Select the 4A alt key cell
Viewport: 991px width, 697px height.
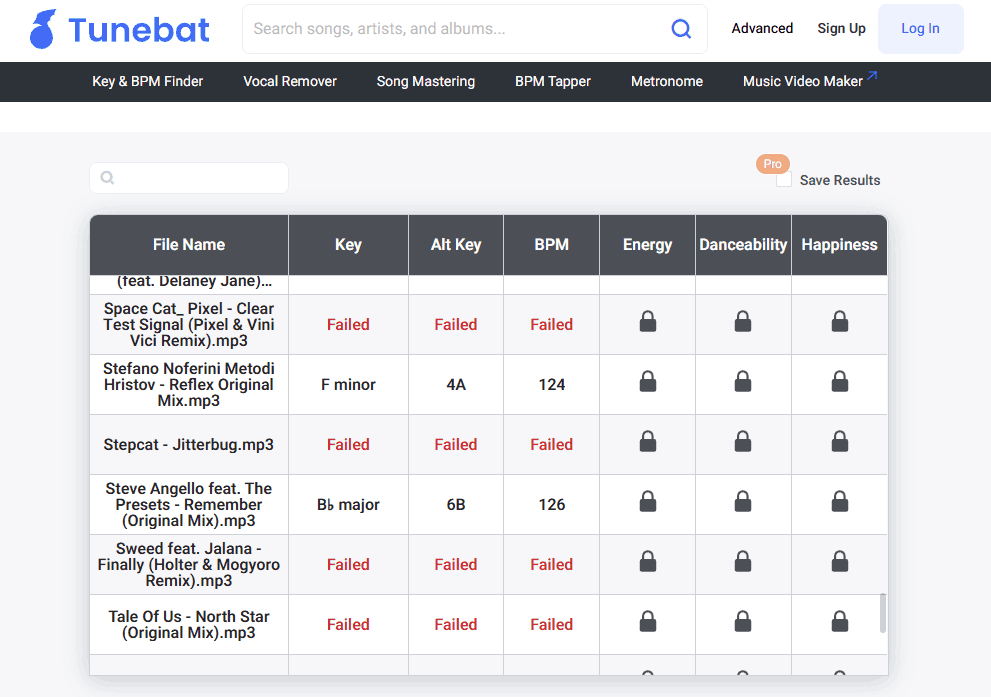click(456, 384)
